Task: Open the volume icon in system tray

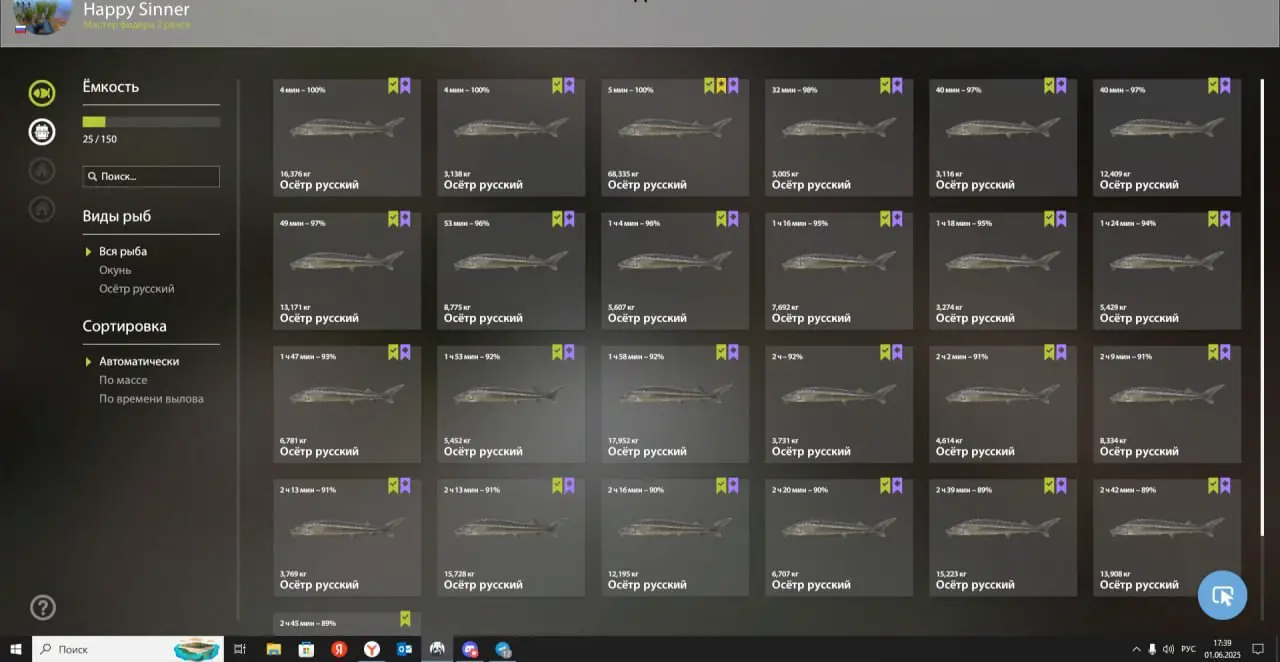Action: [1169, 649]
